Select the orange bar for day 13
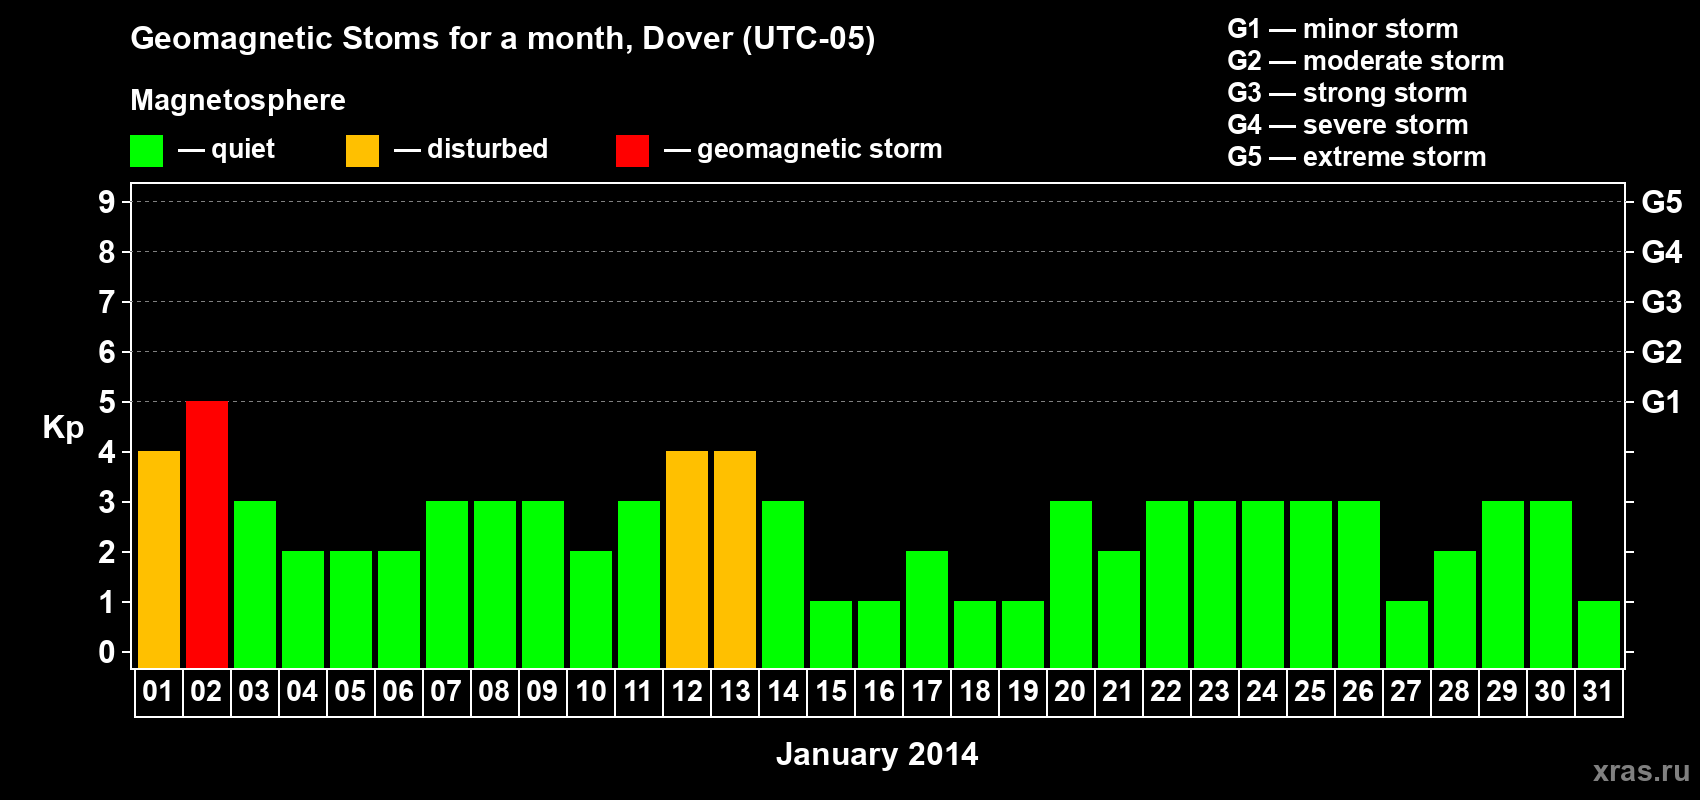Image resolution: width=1700 pixels, height=800 pixels. 735,560
